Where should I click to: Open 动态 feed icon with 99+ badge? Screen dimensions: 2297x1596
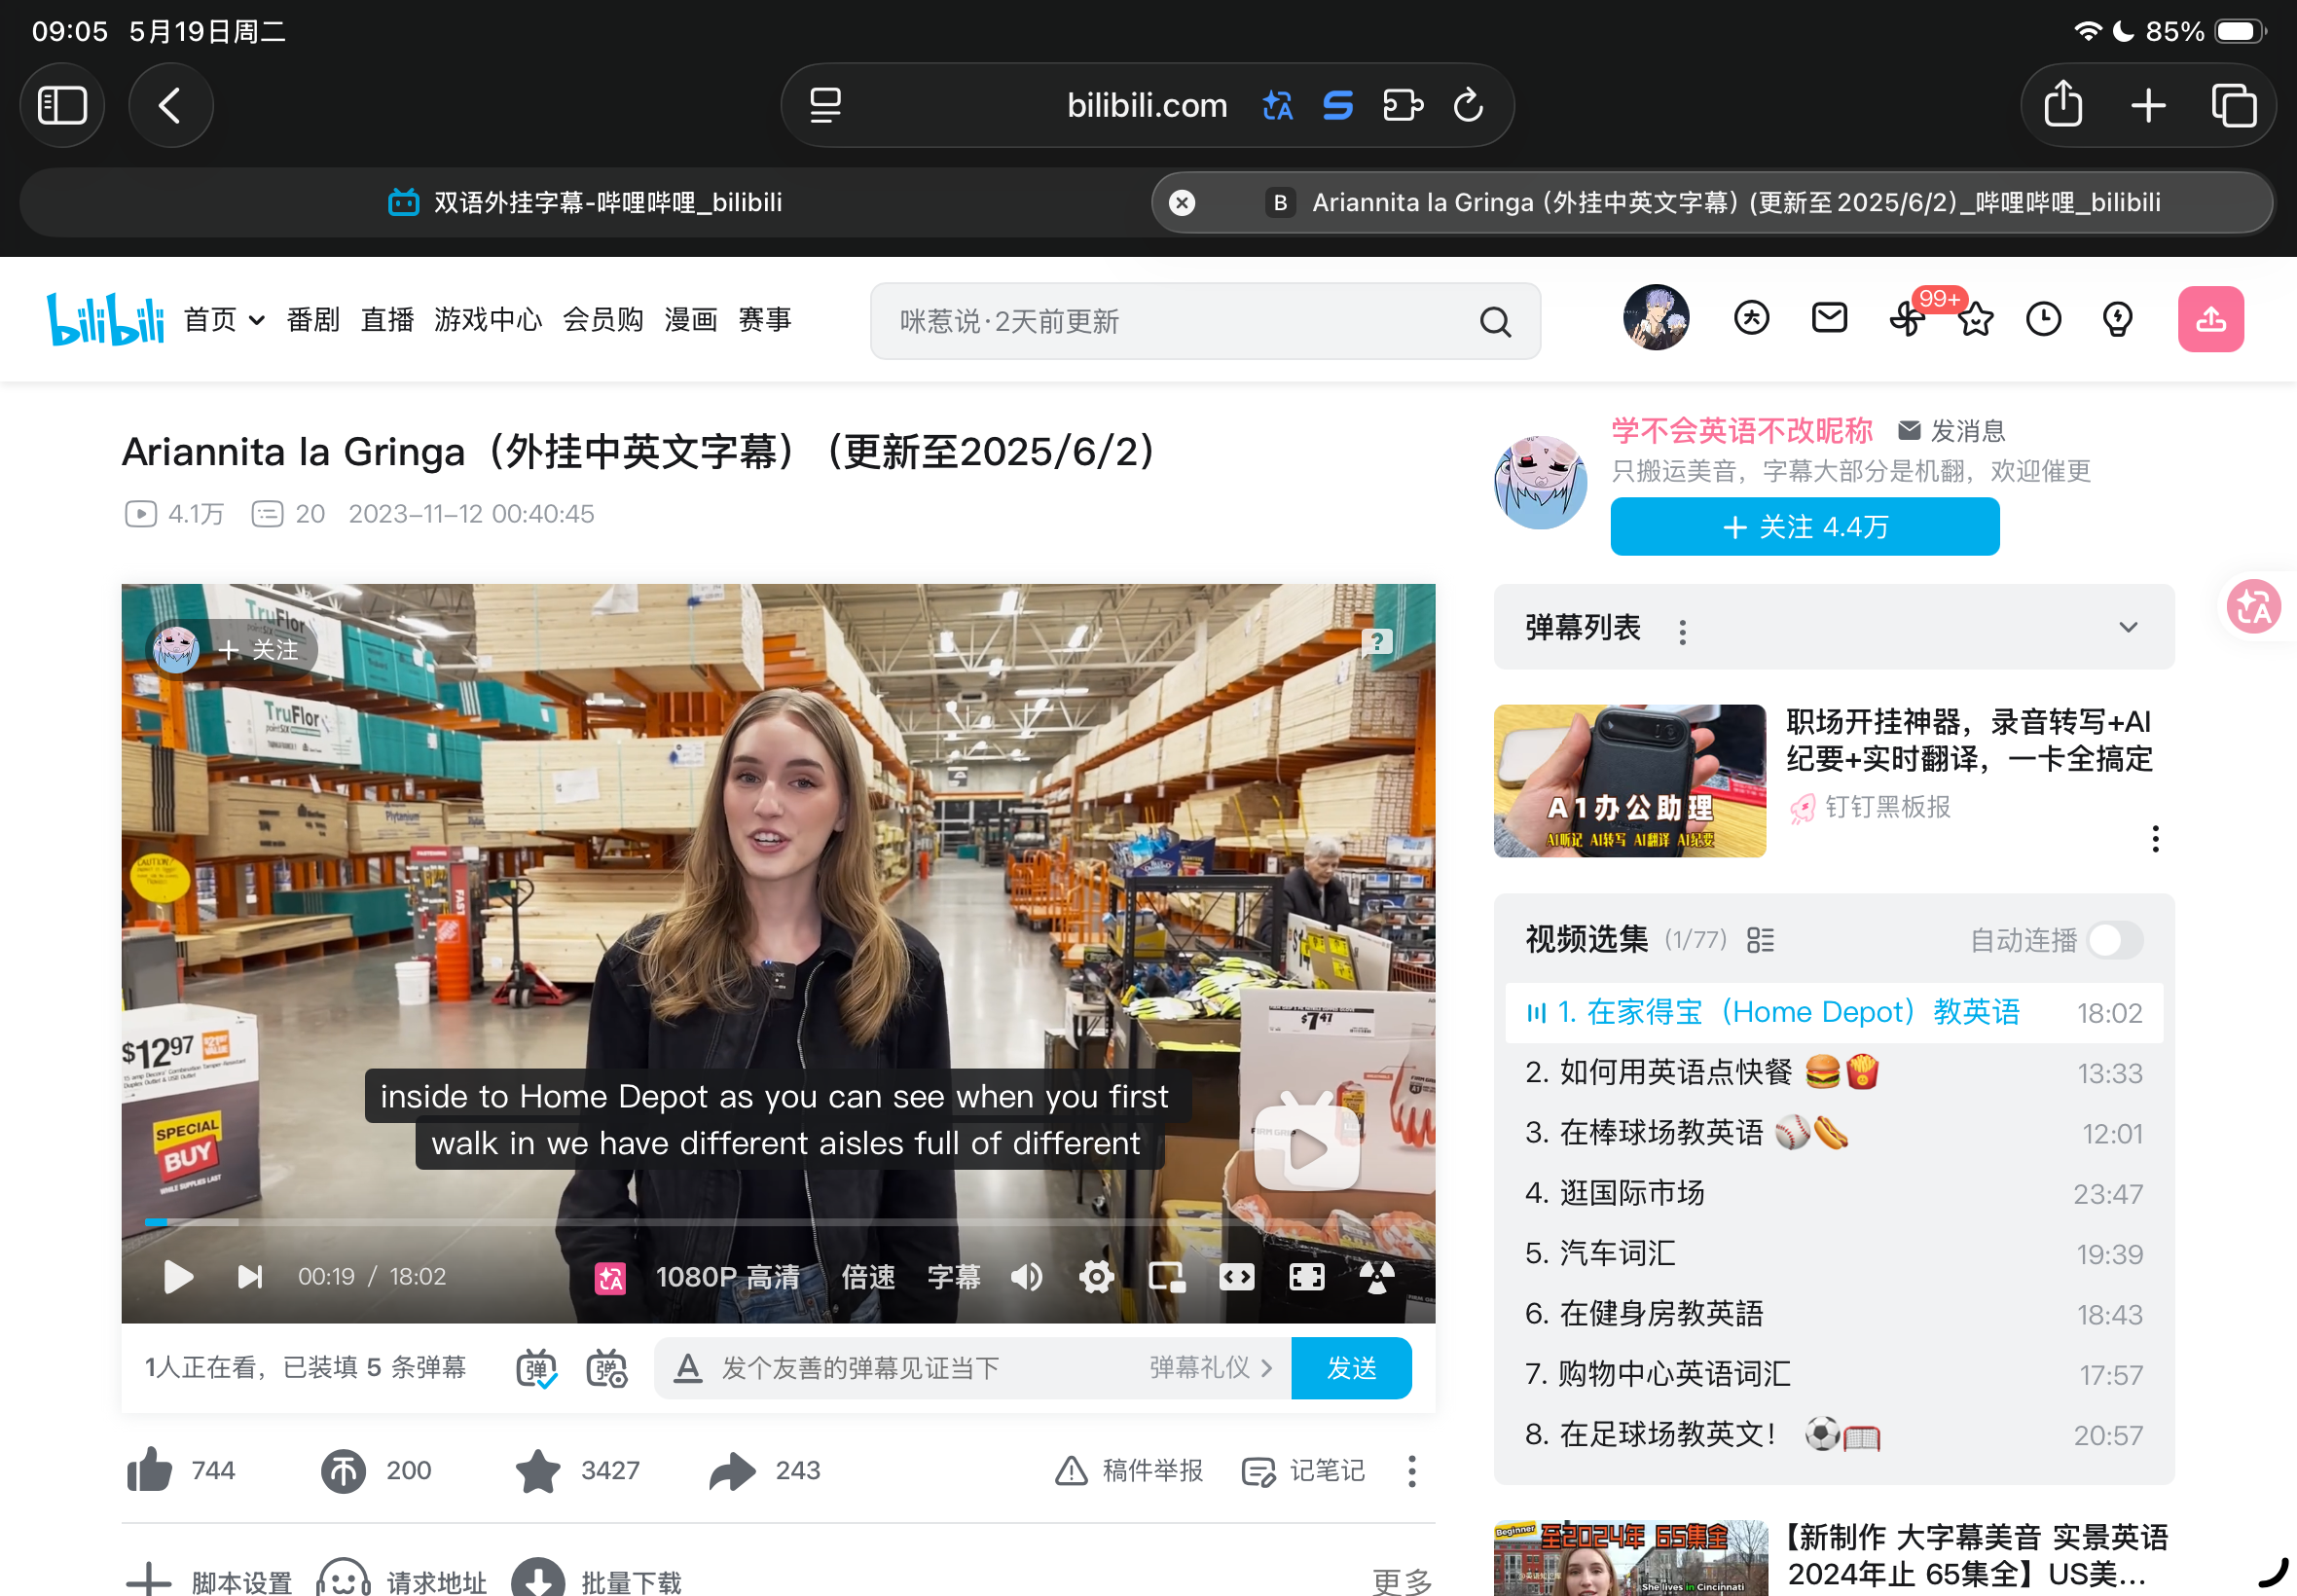1908,319
